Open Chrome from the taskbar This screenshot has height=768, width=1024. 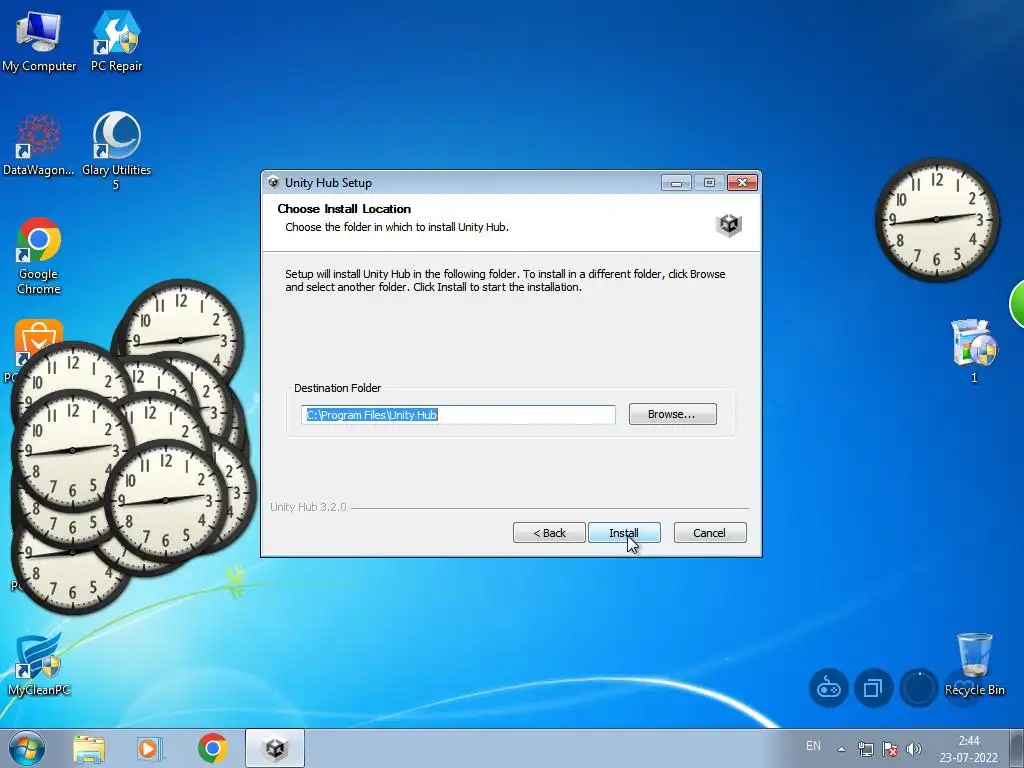click(212, 748)
